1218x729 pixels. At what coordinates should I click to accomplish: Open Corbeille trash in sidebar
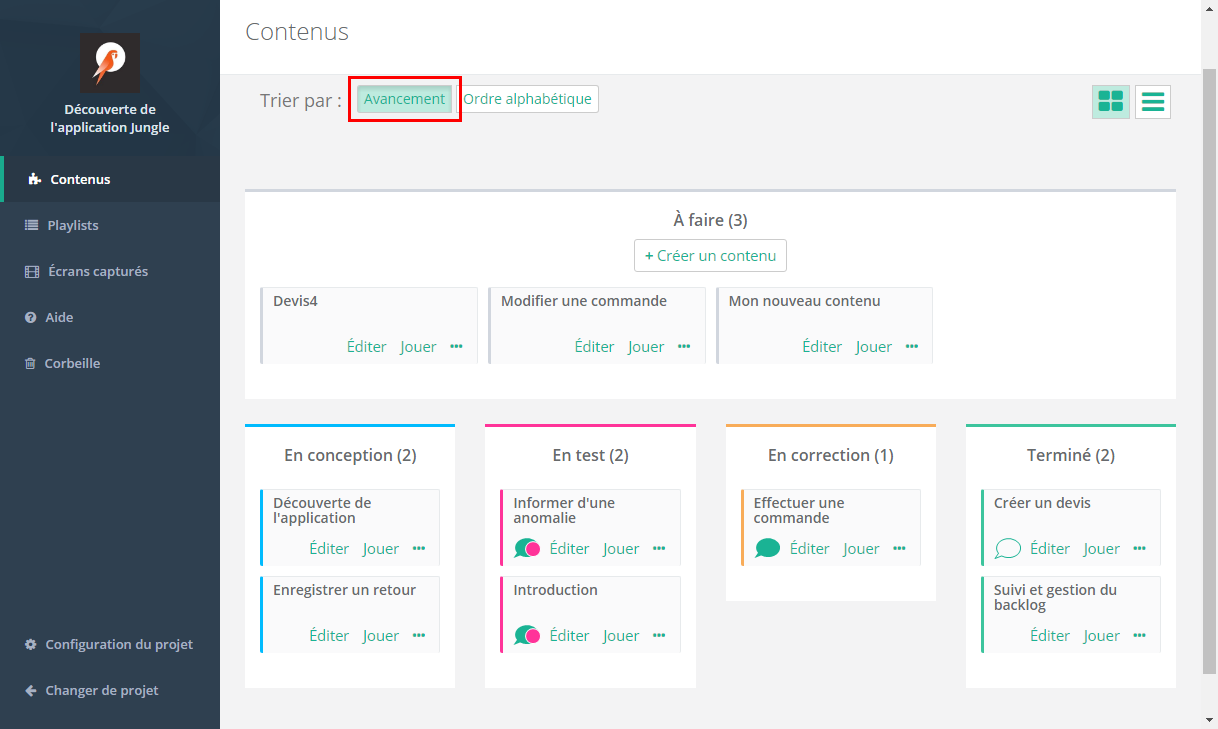point(72,363)
